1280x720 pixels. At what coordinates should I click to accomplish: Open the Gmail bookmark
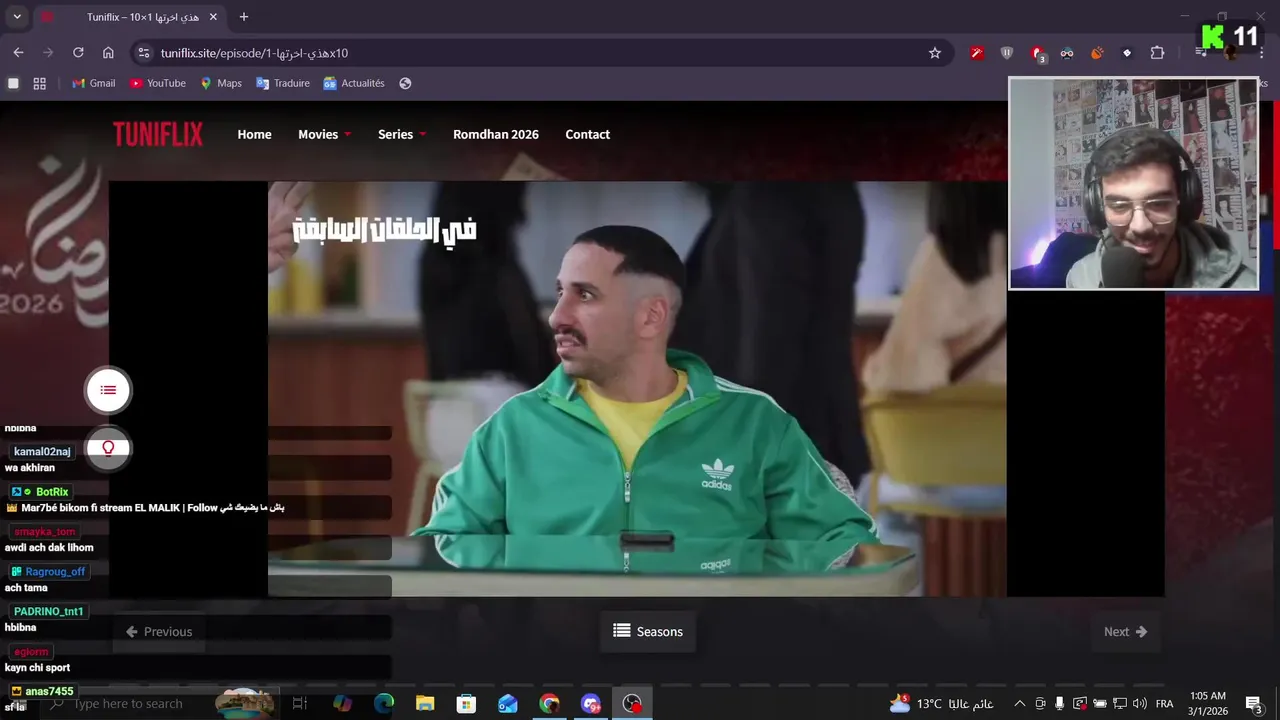click(x=93, y=83)
